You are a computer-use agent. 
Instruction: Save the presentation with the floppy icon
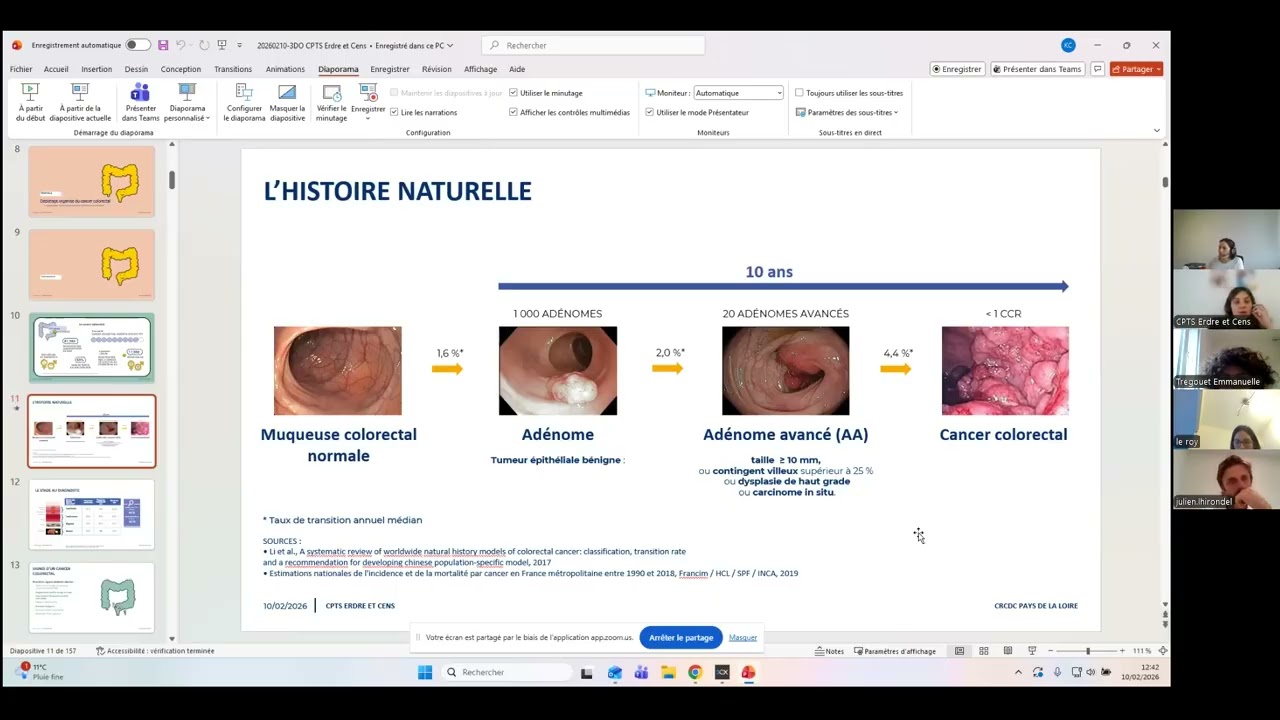pos(163,45)
